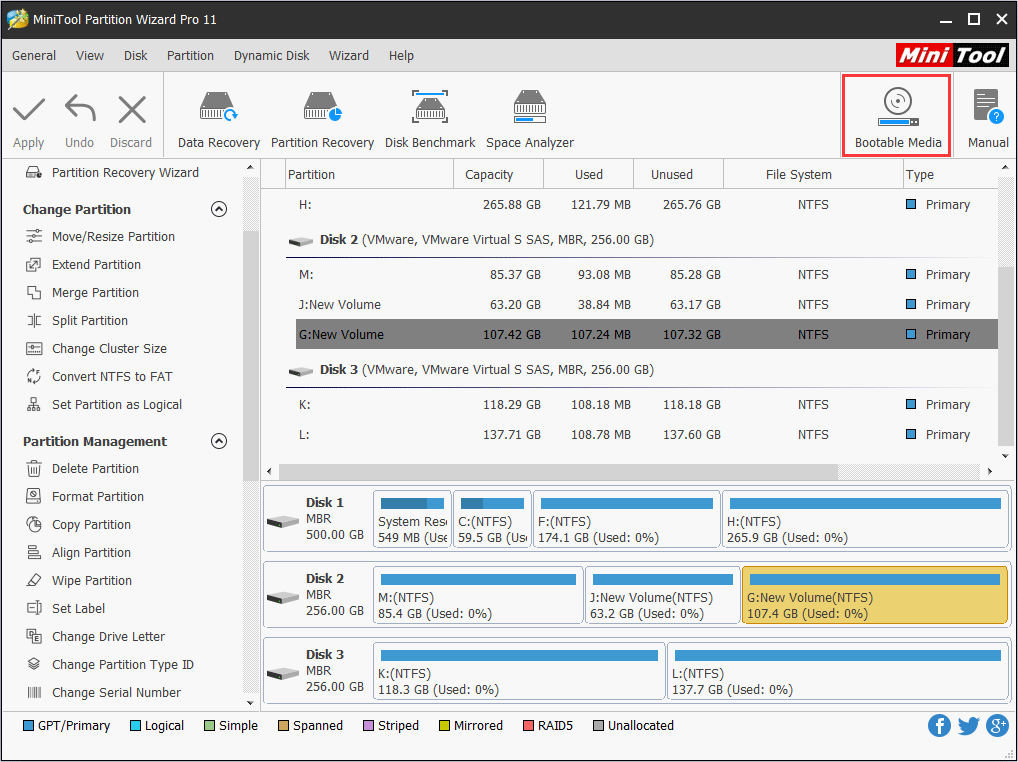
Task: Sort by File System column header
Action: [x=813, y=175]
